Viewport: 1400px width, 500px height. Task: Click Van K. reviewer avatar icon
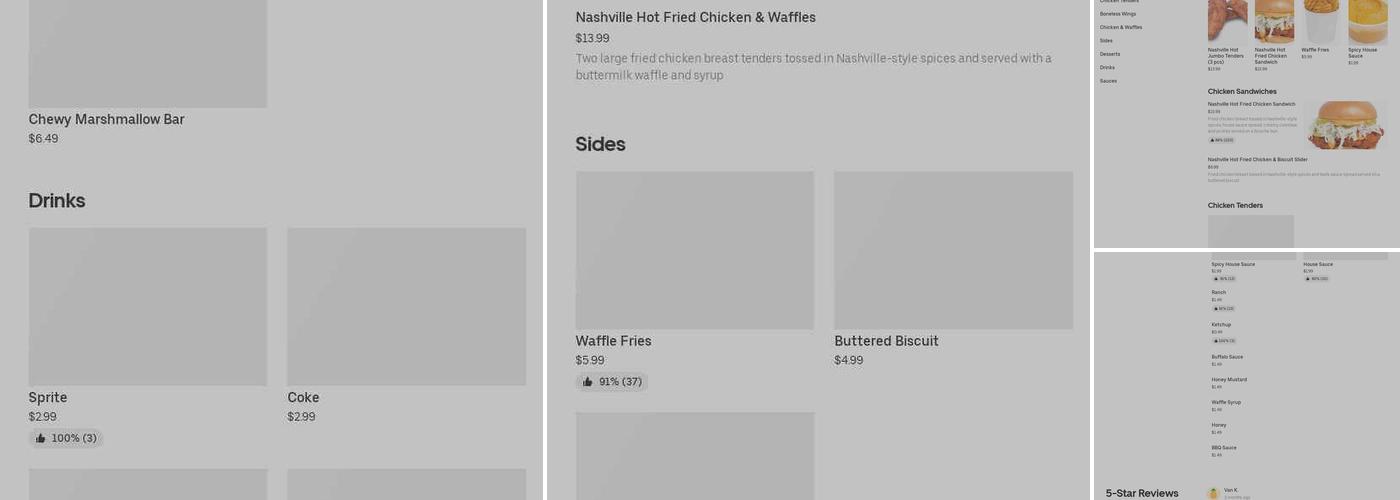click(x=1213, y=493)
